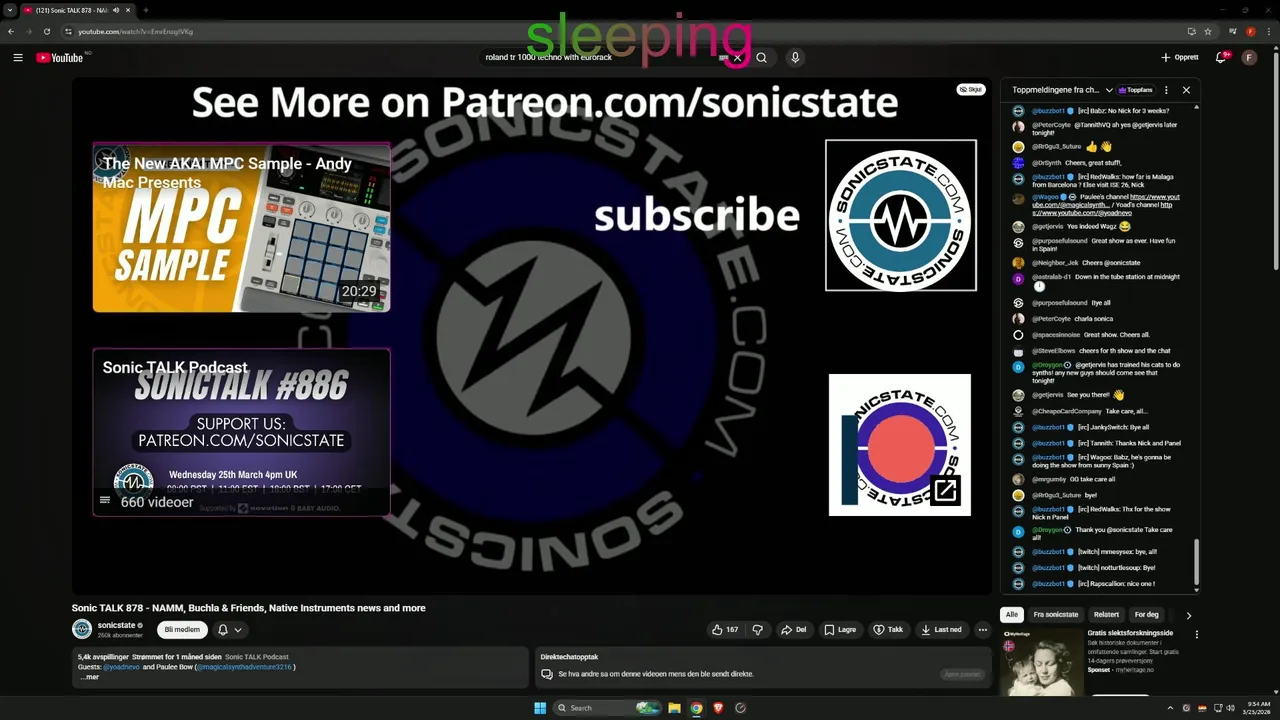Click the Åpne panelet button
Viewport: 1280px width, 720px height.
coord(962,674)
